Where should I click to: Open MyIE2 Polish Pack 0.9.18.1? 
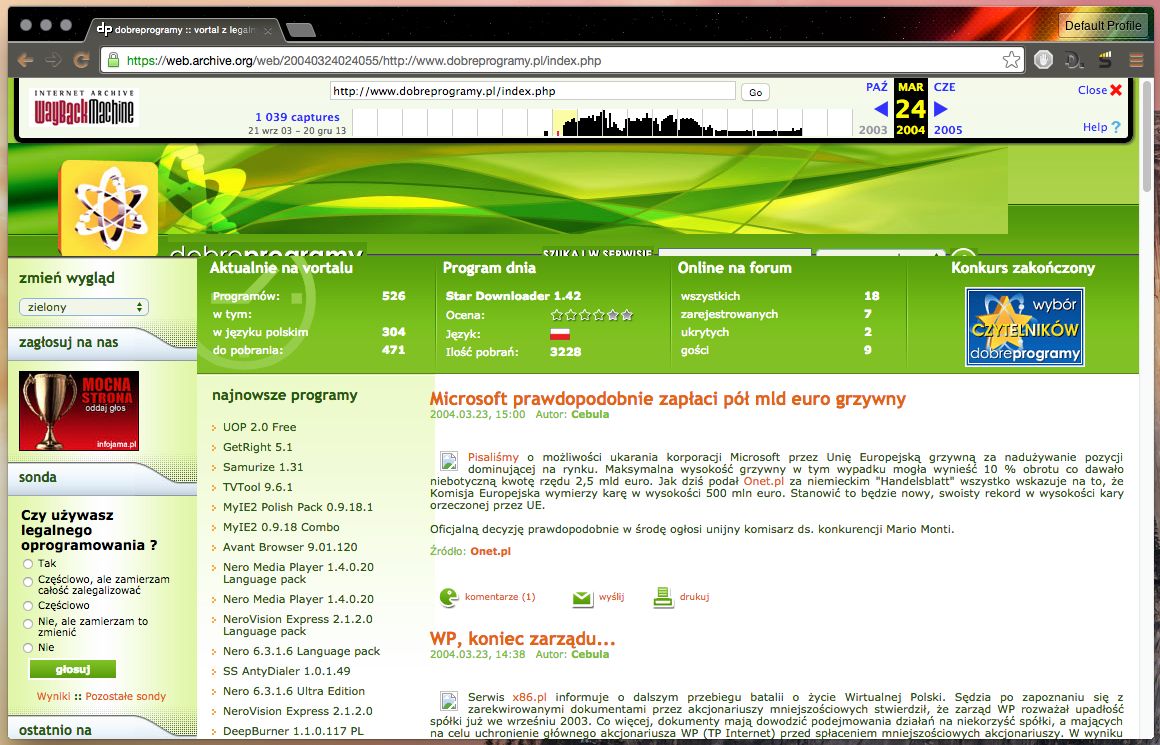(298, 507)
